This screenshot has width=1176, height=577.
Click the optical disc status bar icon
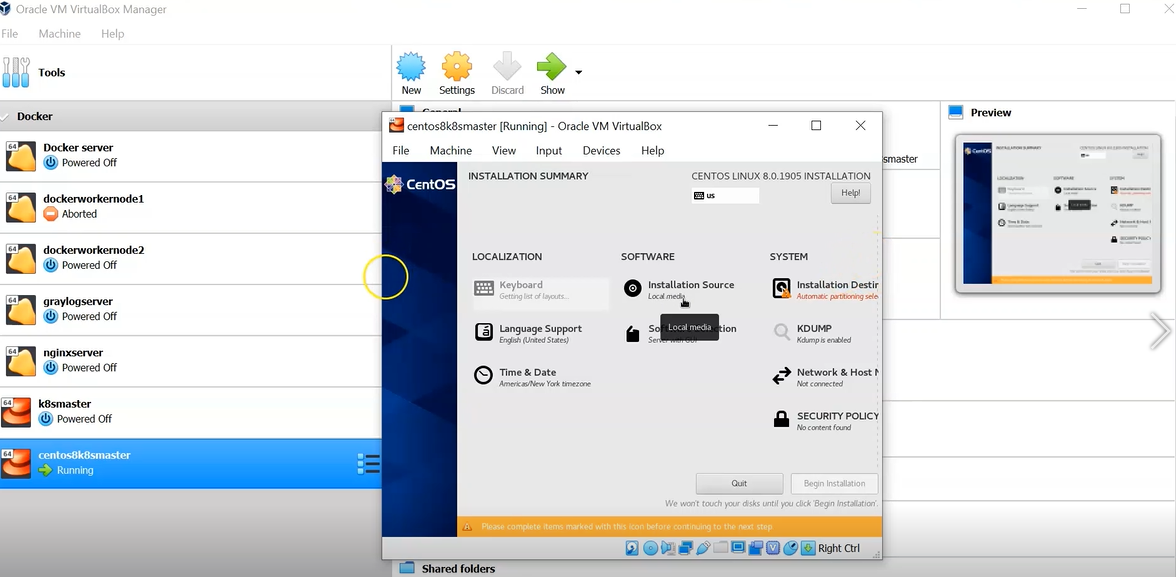(650, 548)
